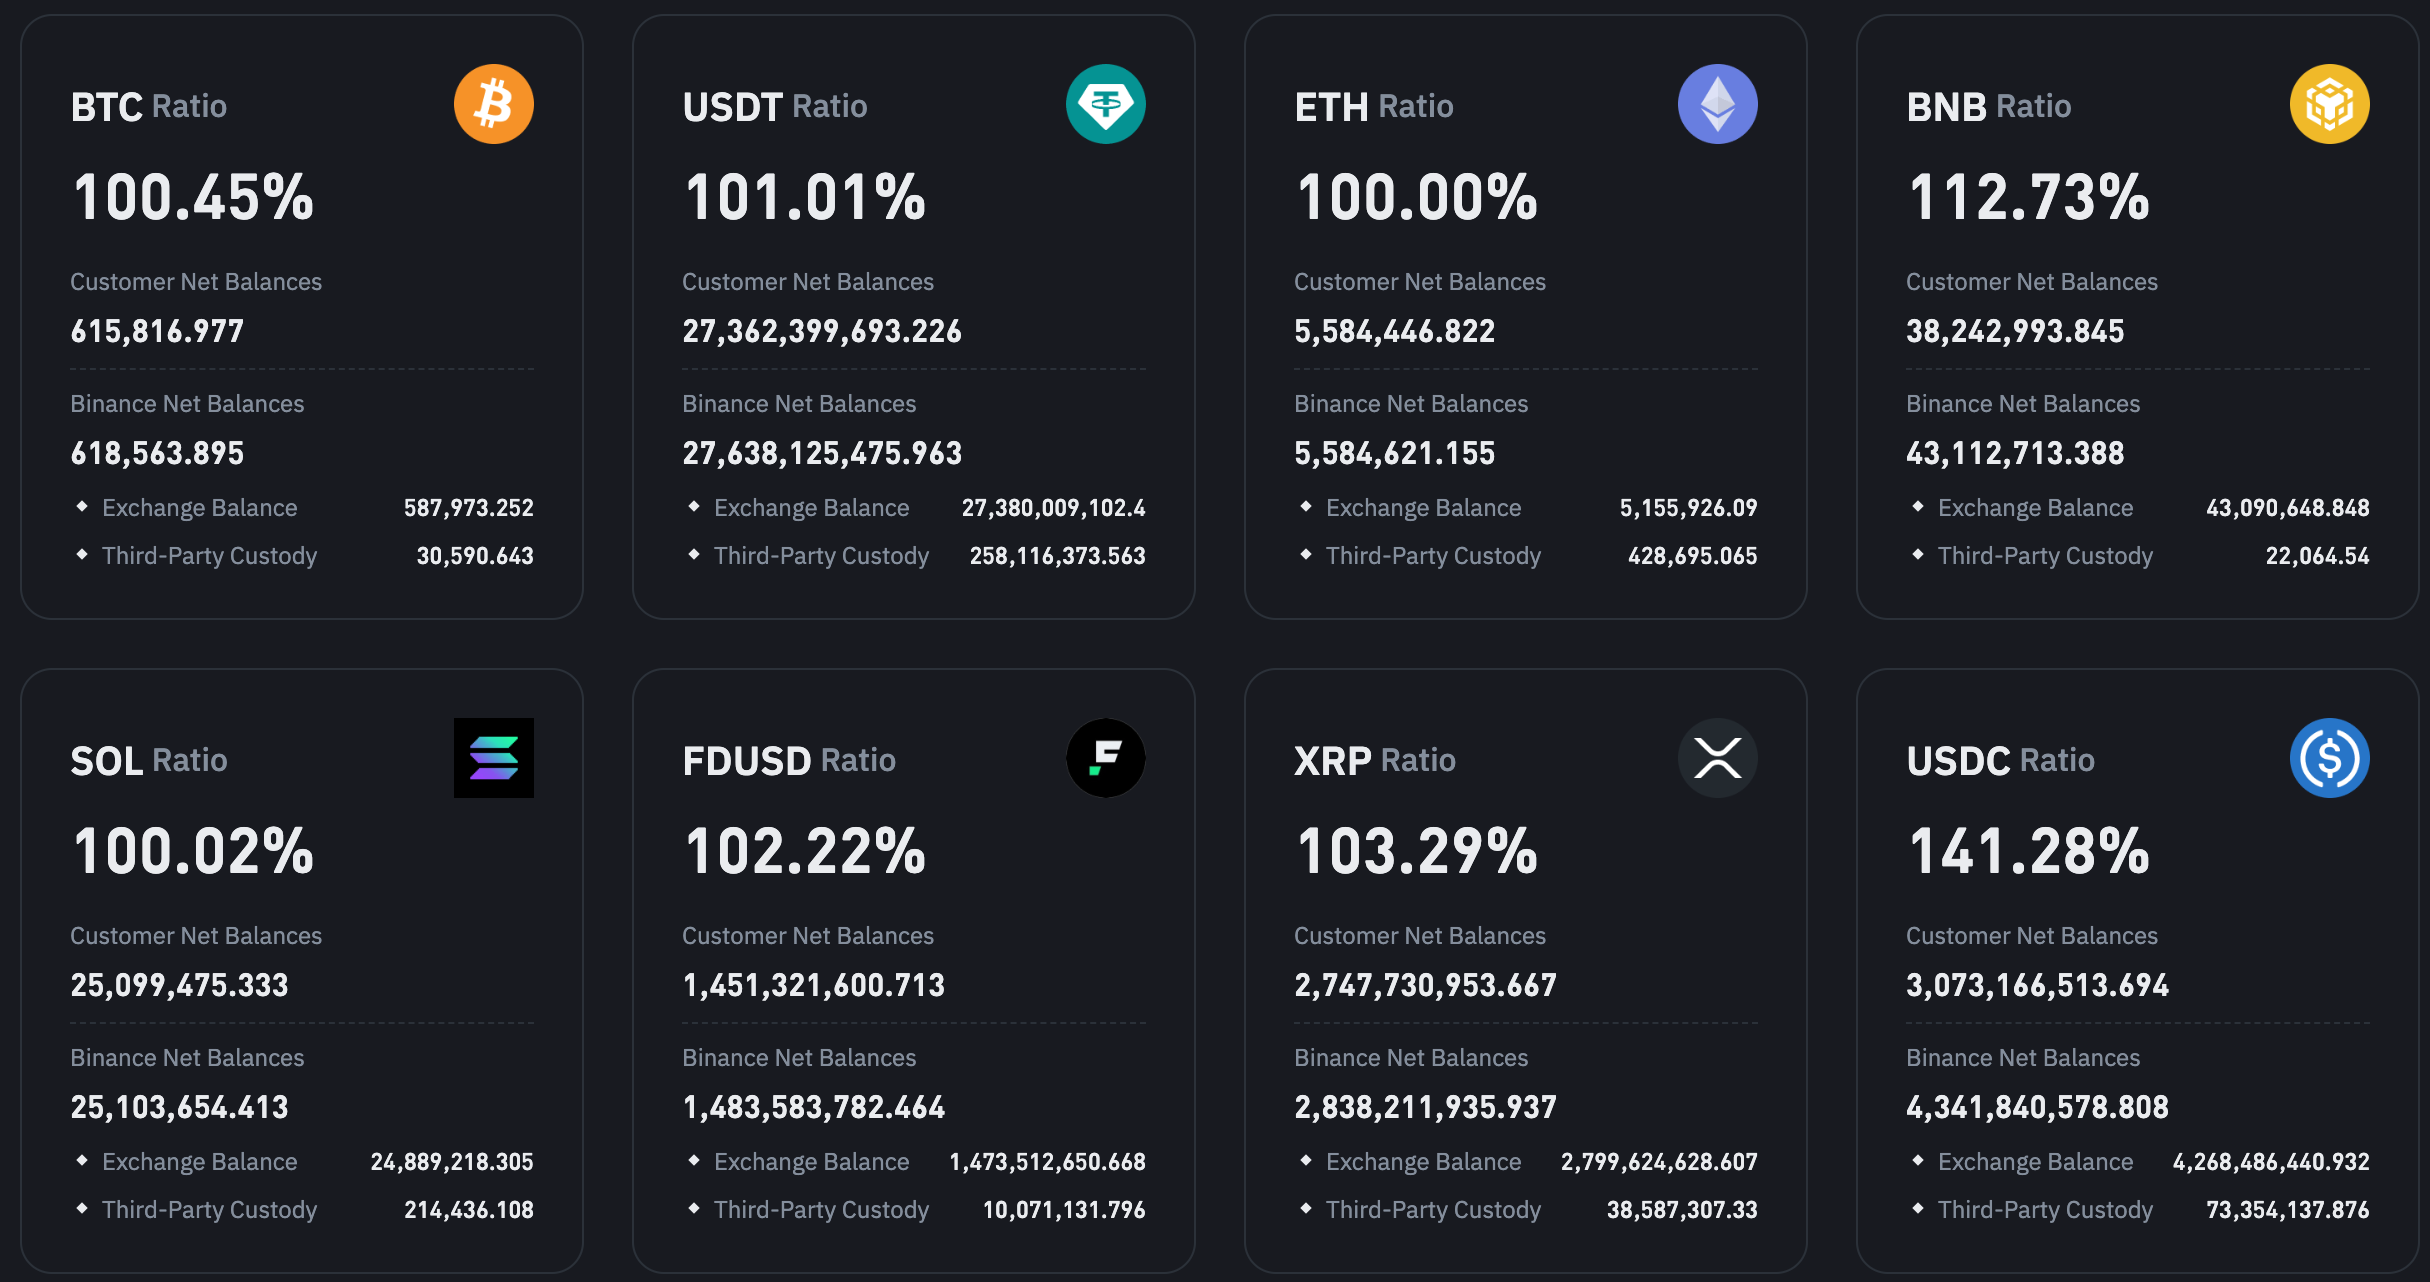This screenshot has height=1282, width=2430.
Task: Click the Solana logo on the SOL card
Action: pyautogui.click(x=493, y=758)
